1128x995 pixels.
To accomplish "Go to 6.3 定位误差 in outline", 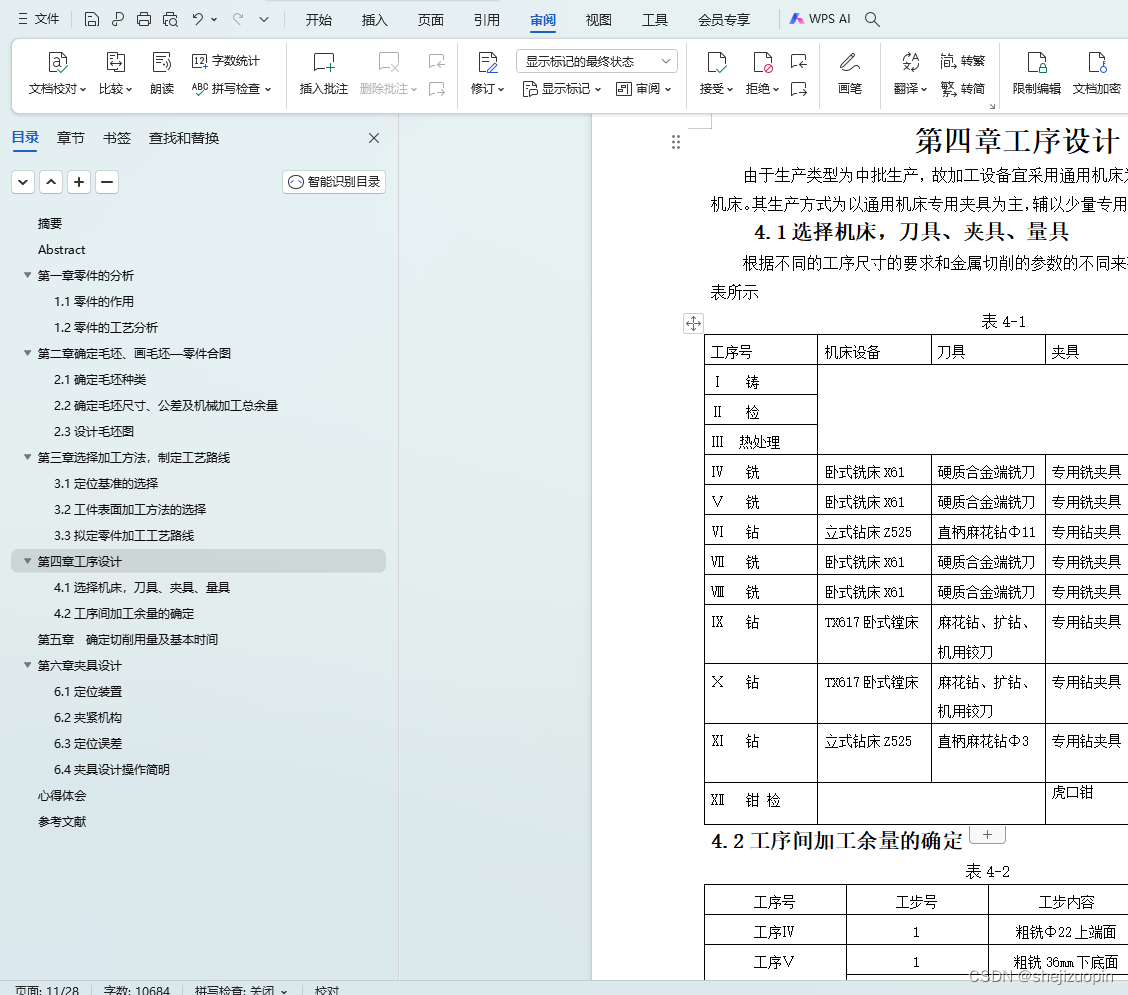I will pyautogui.click(x=88, y=743).
